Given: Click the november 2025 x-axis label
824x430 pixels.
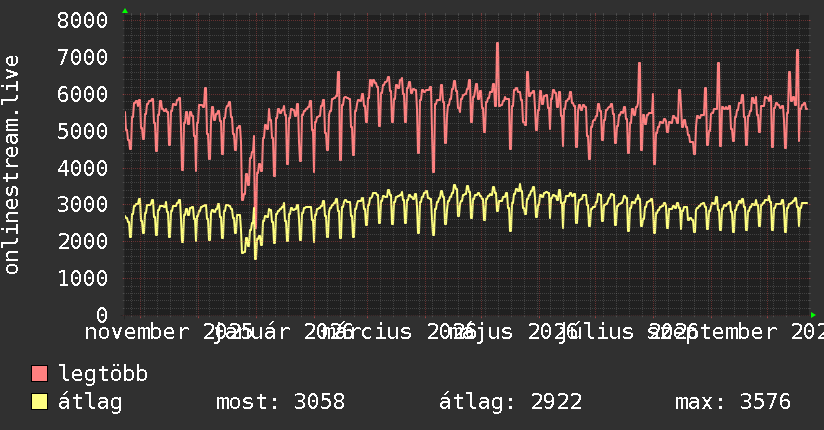Looking at the screenshot, I should [169, 332].
